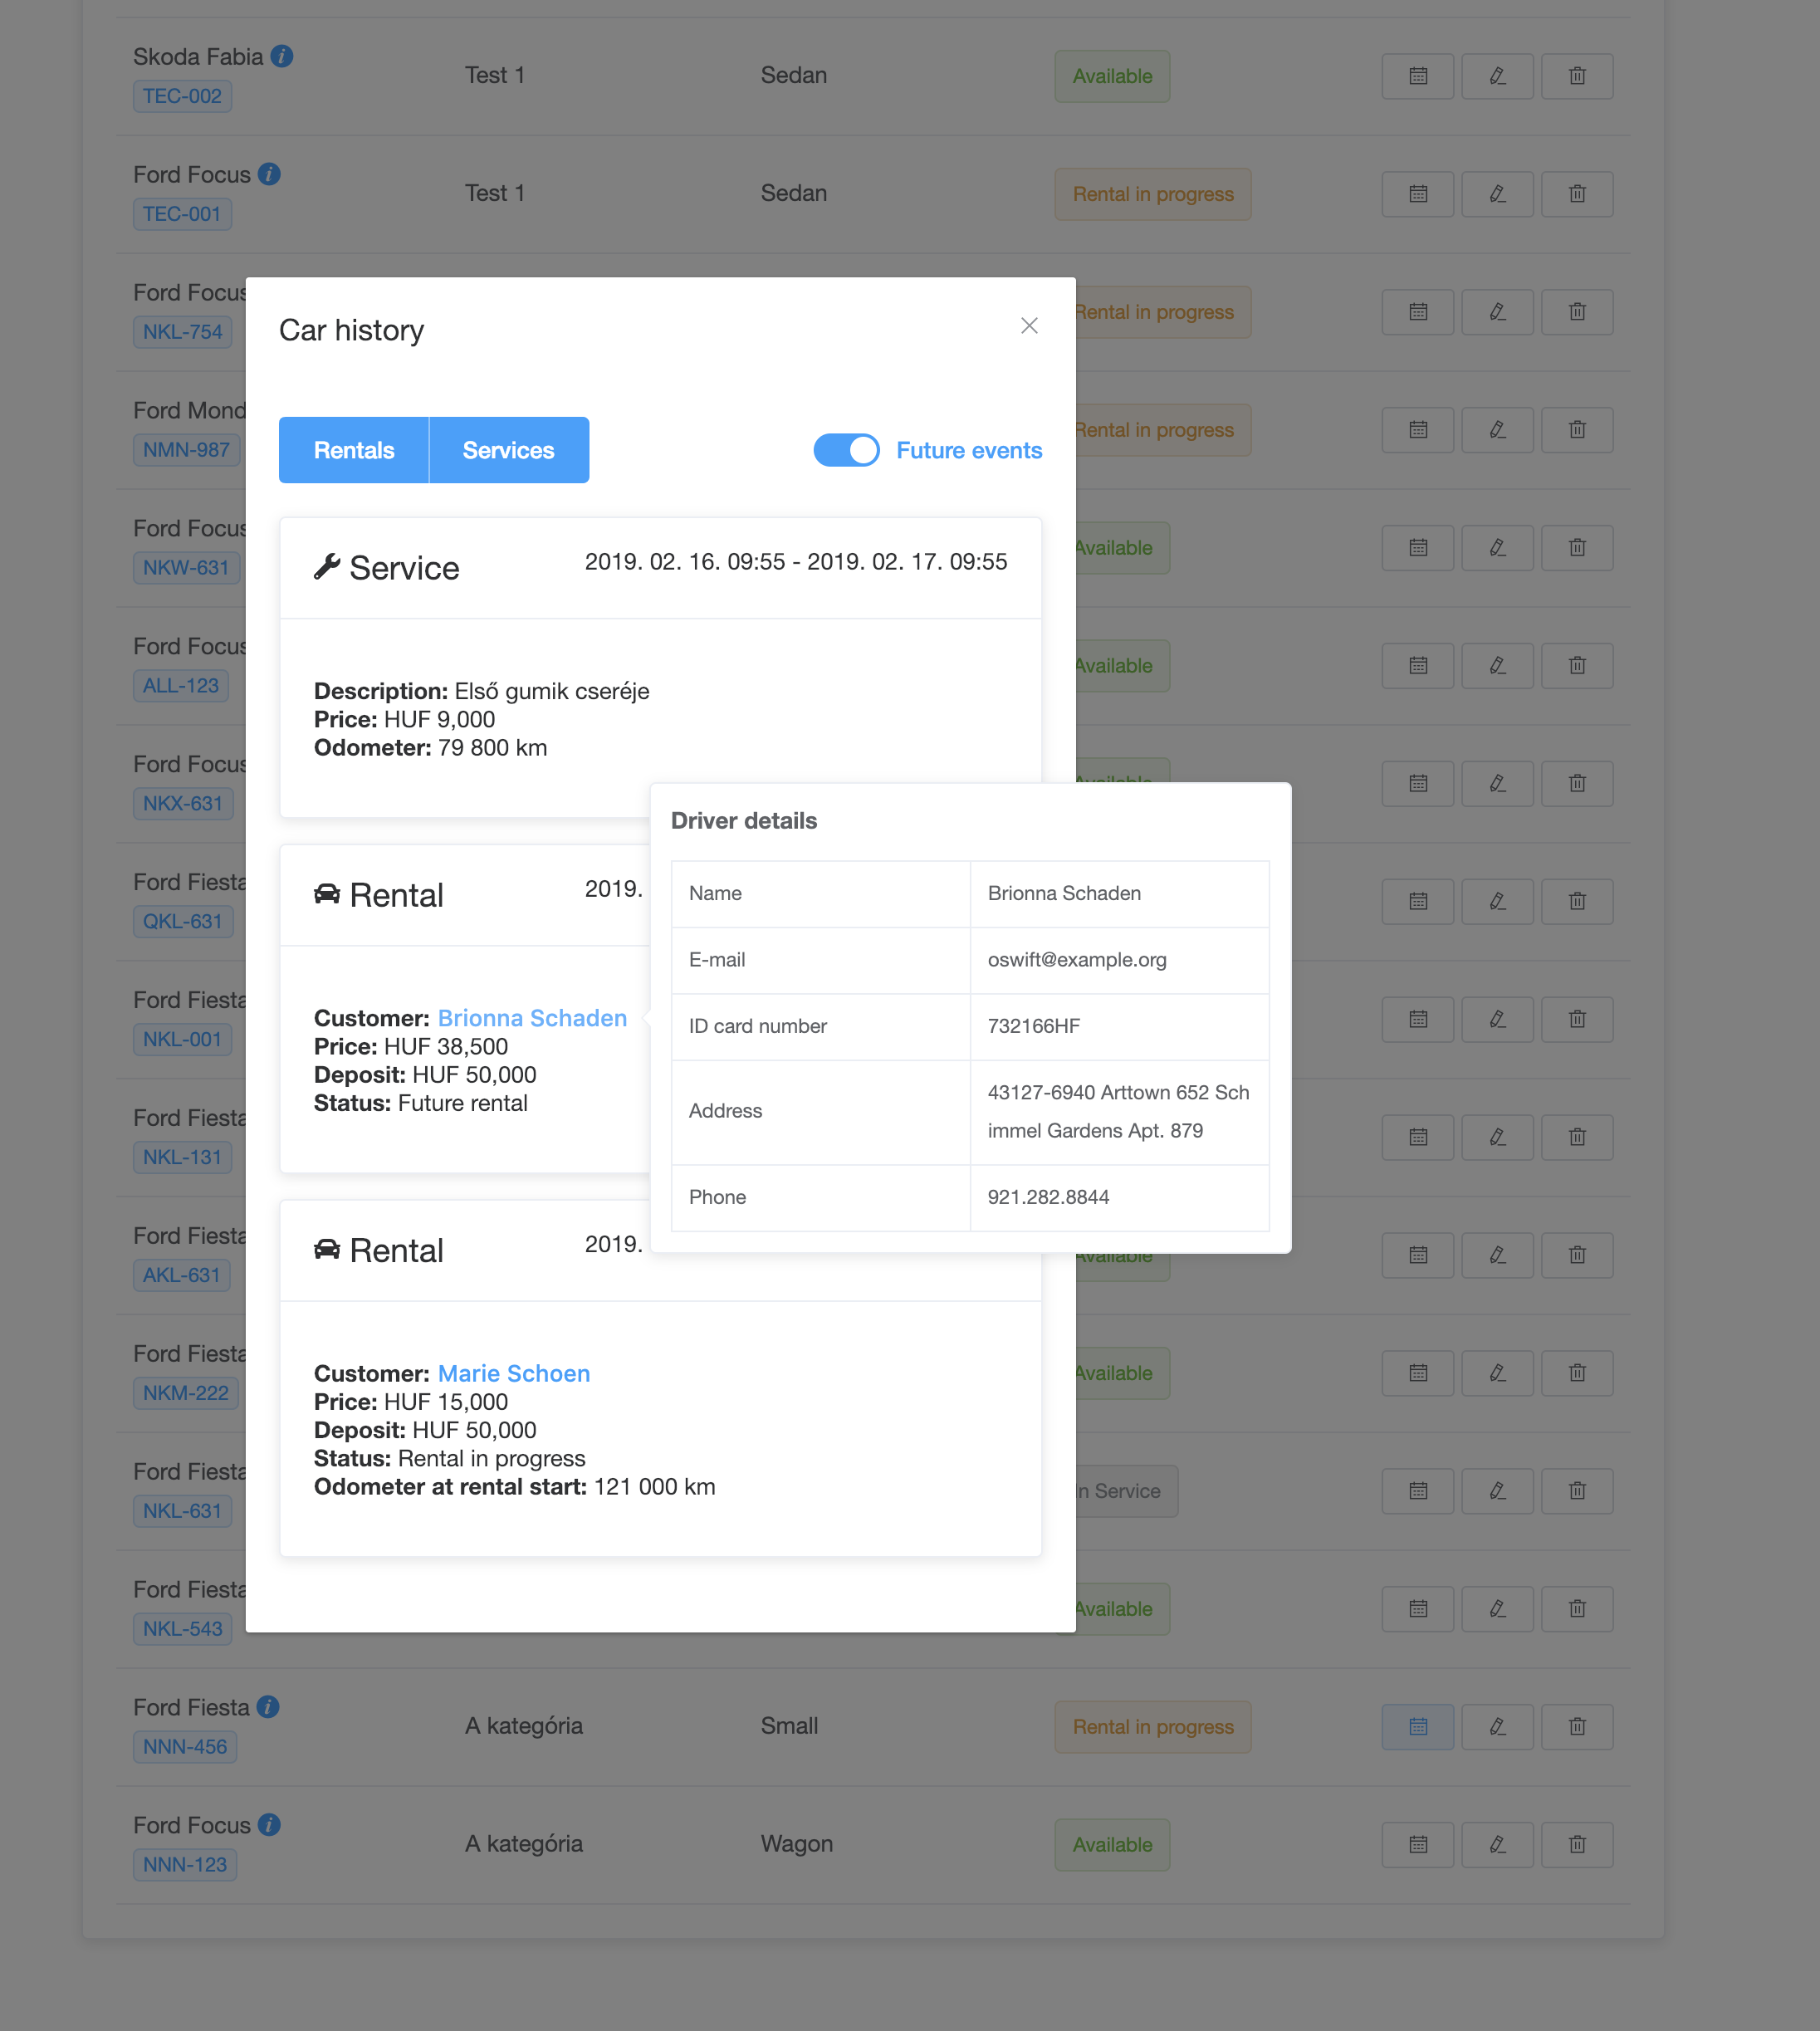Click the driver address value cell
This screenshot has height=2031, width=1820.
tap(1119, 1112)
